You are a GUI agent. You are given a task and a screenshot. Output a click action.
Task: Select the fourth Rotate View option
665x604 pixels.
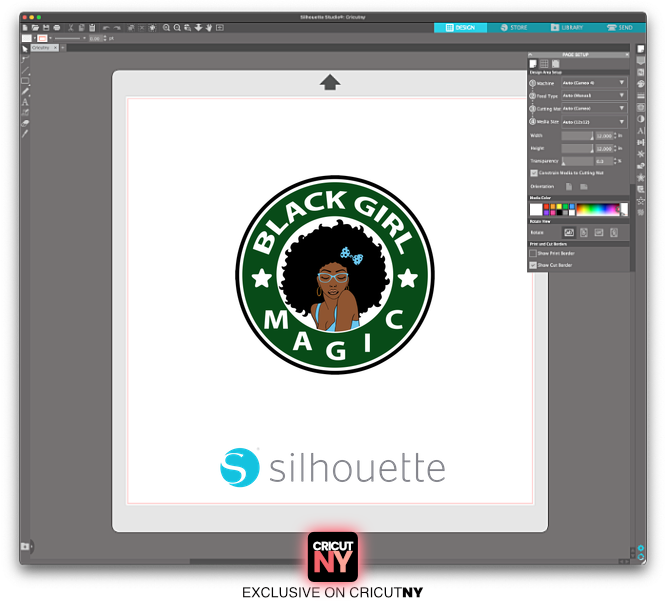pos(614,232)
